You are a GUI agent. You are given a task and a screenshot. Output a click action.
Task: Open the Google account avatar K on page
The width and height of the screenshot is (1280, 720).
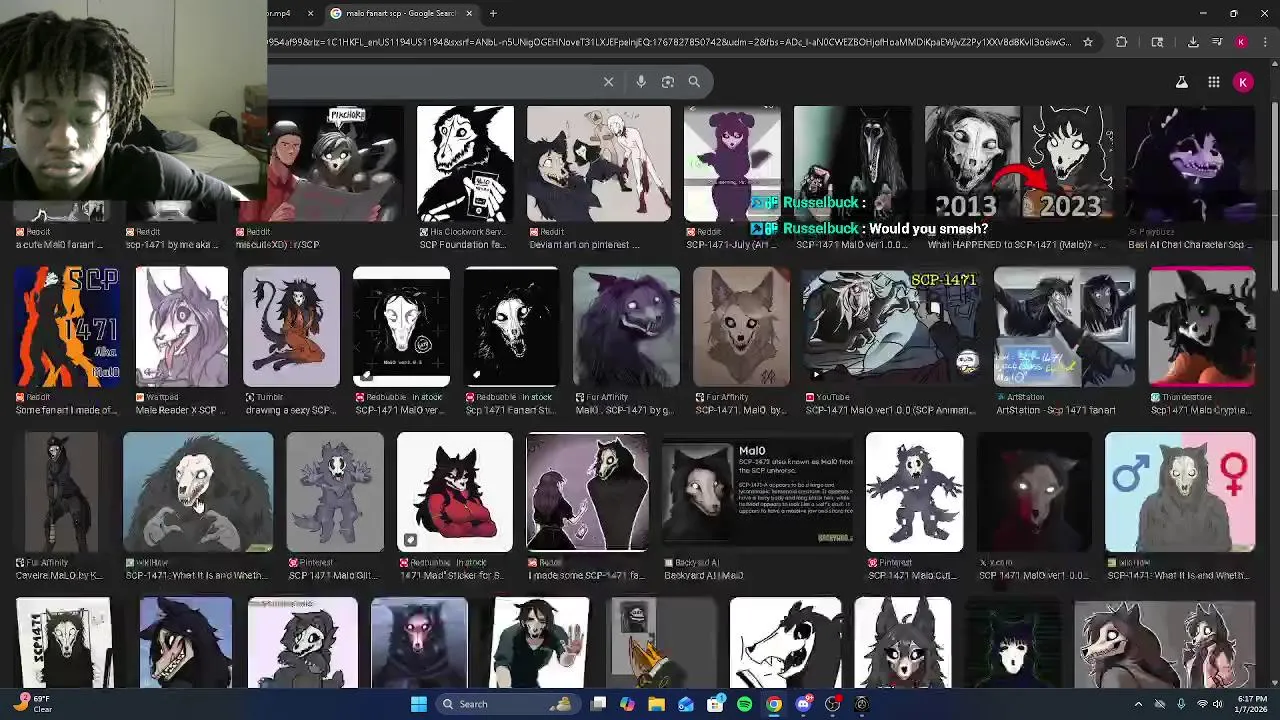pos(1243,82)
